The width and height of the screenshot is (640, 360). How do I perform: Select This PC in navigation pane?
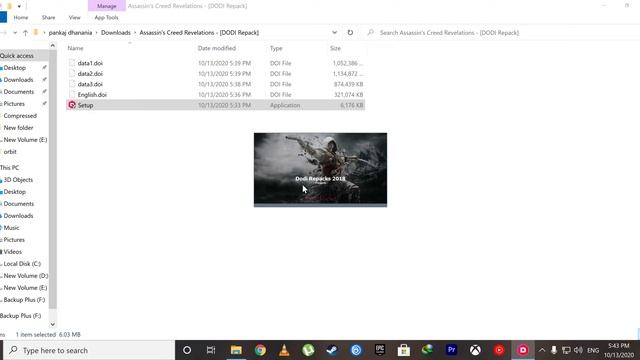(9, 168)
